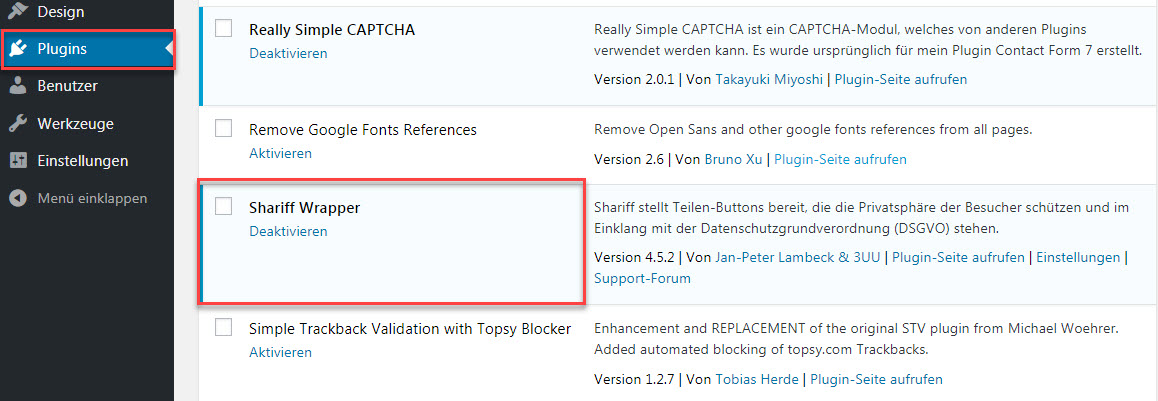Image resolution: width=1158 pixels, height=401 pixels.
Task: Open the Werkzeuge menu
Action: coord(75,124)
